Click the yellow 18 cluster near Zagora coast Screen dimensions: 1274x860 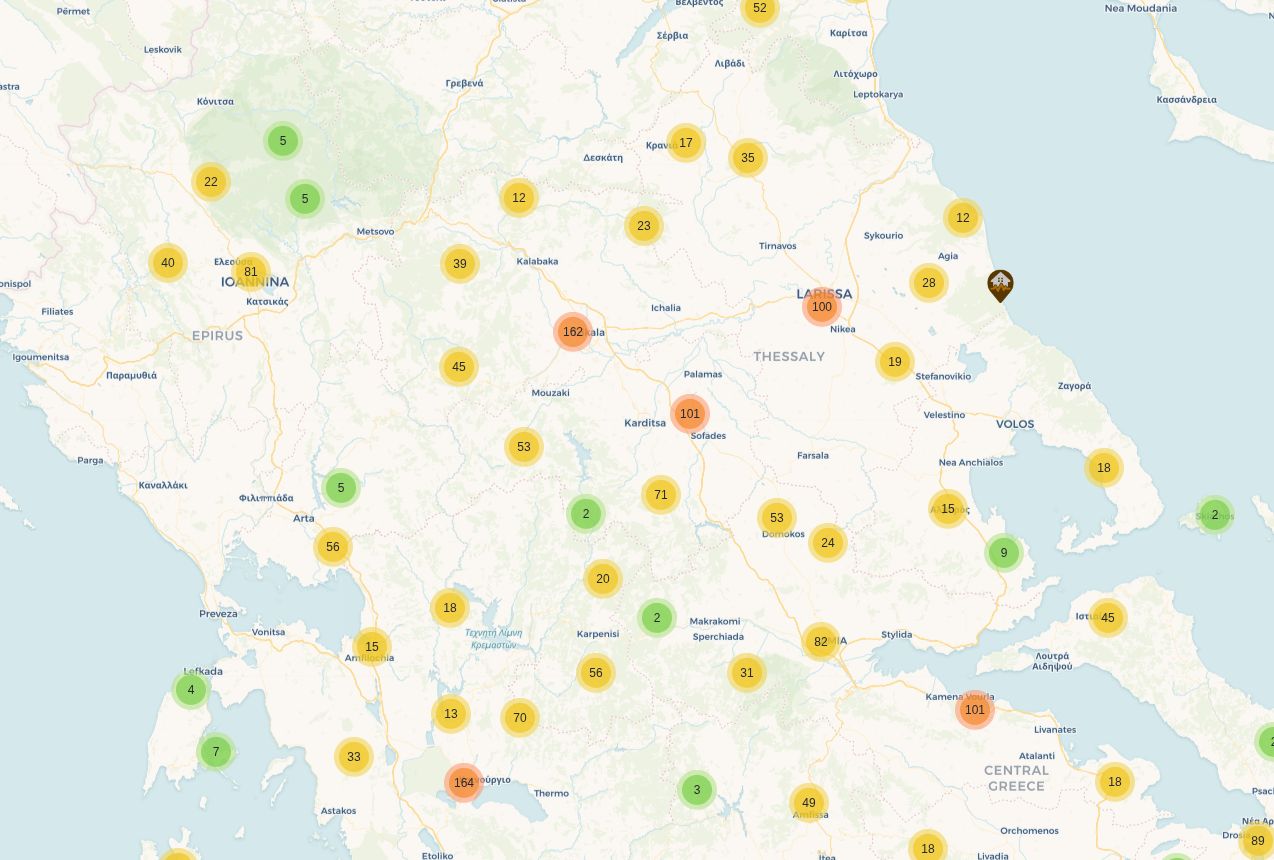coord(1103,467)
